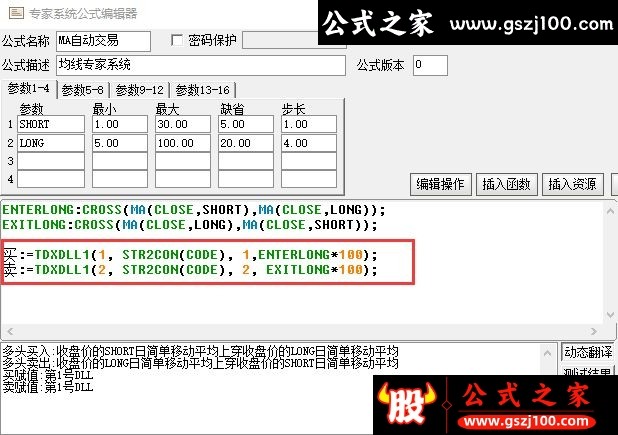Screen dimensions: 618x435
Task: Click the 公式版本 input field
Action: tap(430, 65)
